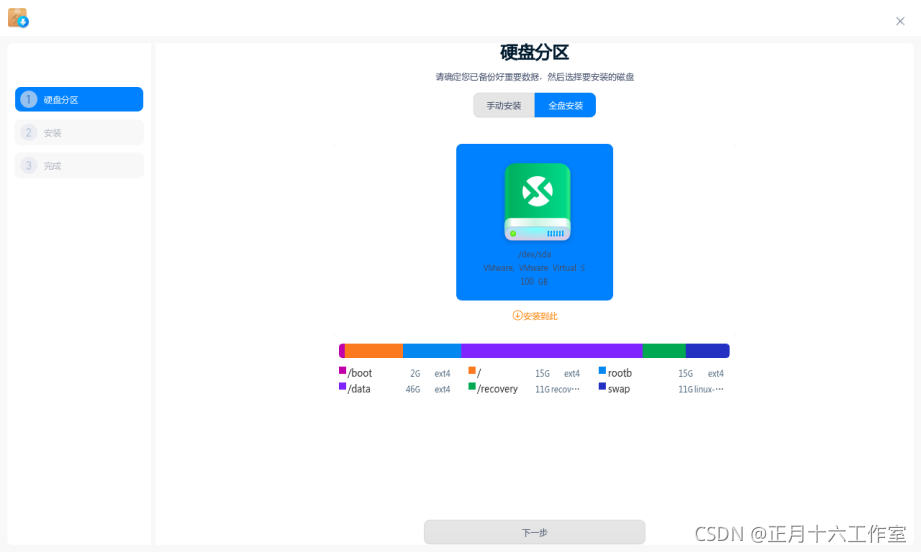This screenshot has height=552, width=921.
Task: Select step 2 安装 in sidebar
Action: 79,132
